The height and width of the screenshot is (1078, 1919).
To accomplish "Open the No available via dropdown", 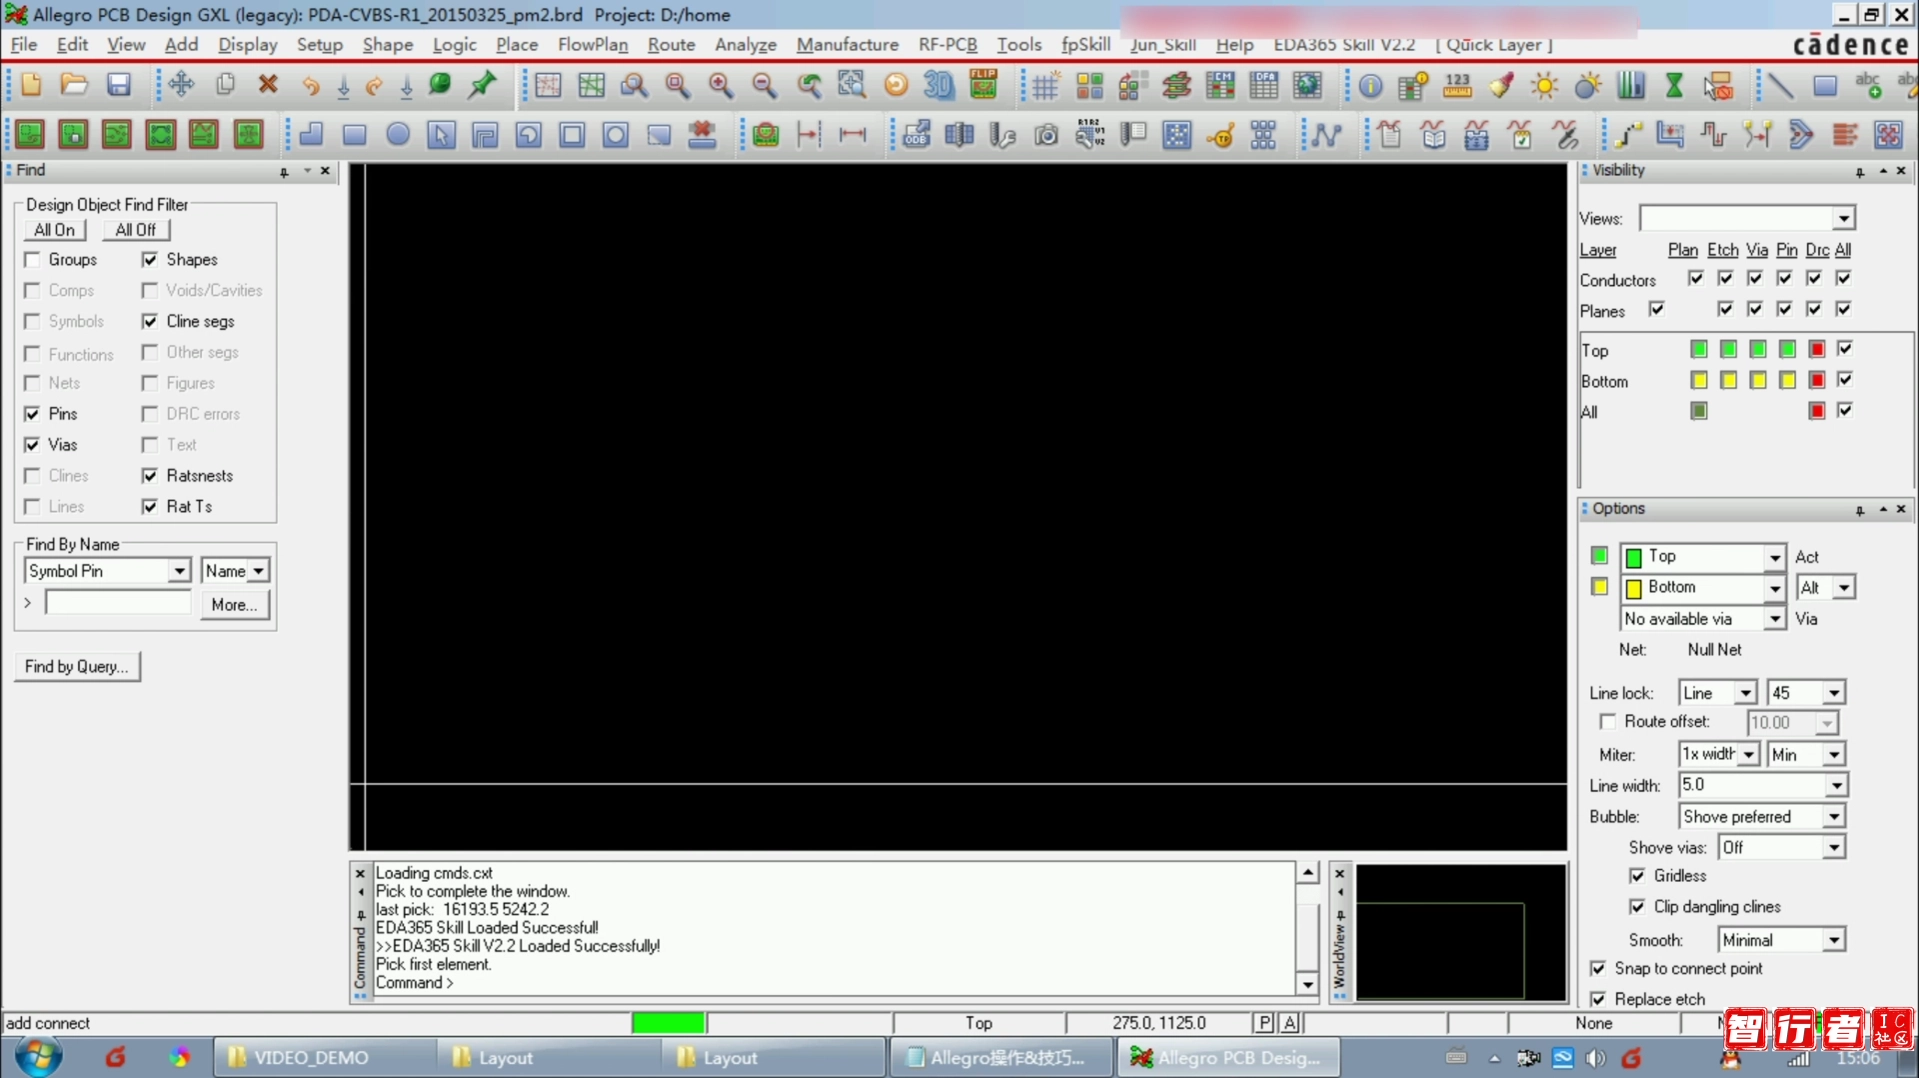I will point(1774,619).
